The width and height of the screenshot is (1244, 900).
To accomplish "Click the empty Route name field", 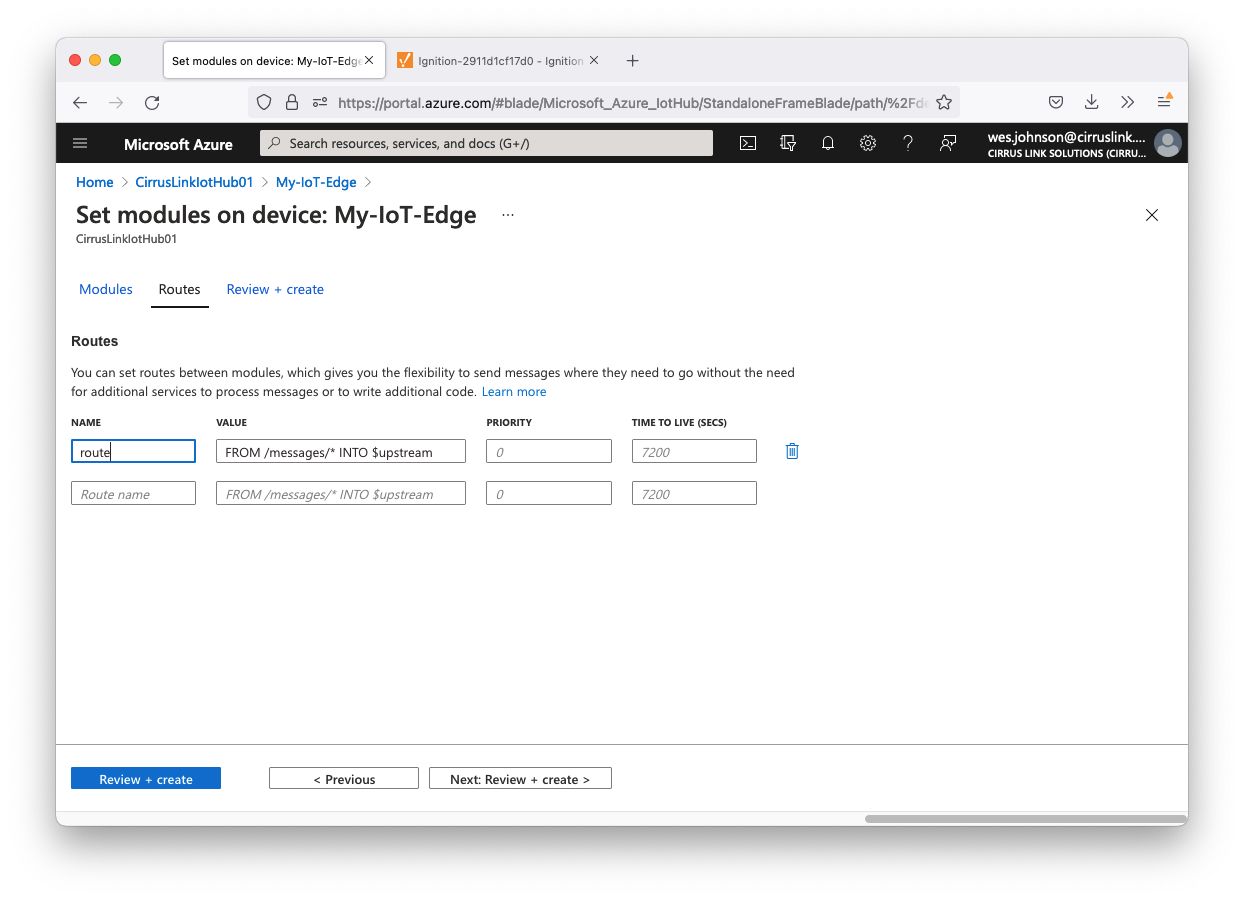I will pyautogui.click(x=133, y=494).
